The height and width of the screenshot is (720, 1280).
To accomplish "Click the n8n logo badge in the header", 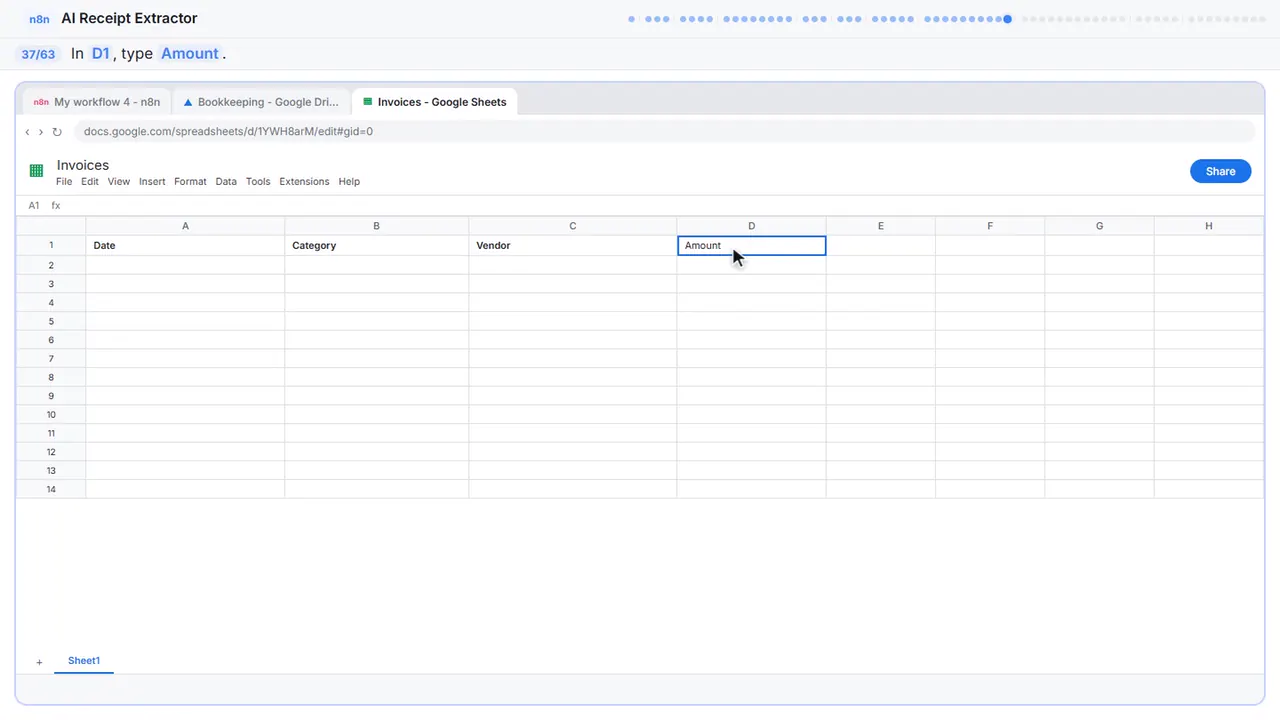I will tap(39, 19).
